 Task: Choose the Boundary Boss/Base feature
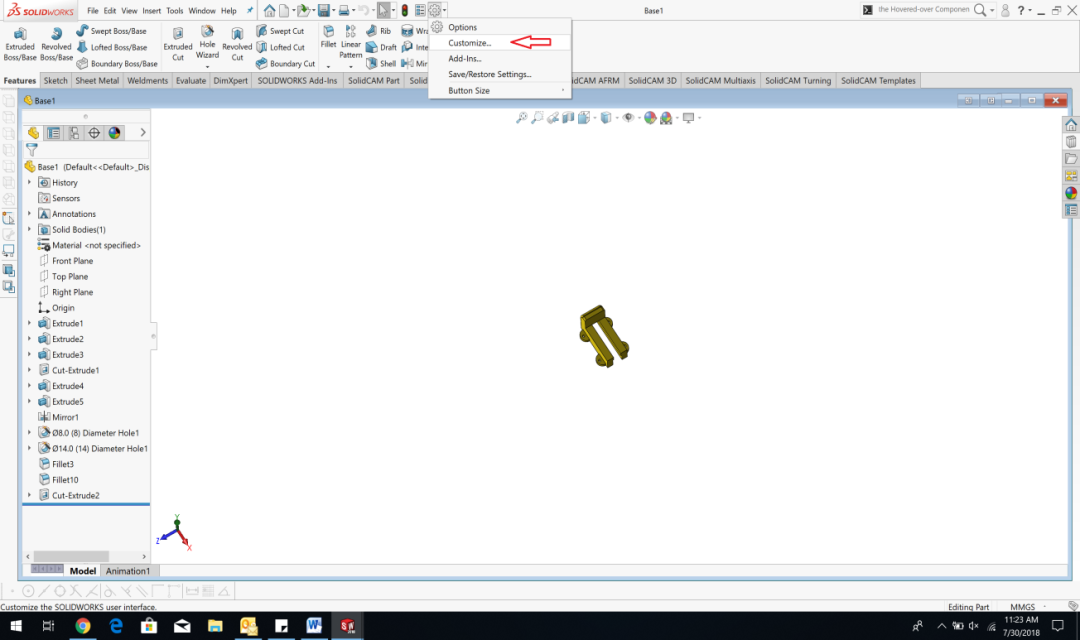click(x=117, y=63)
